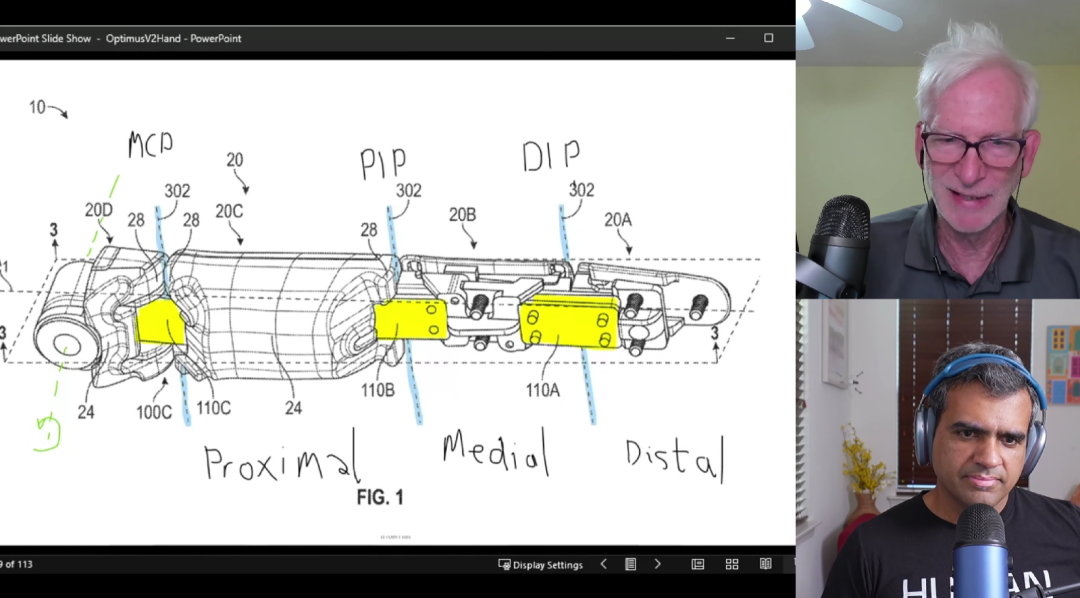1080x598 pixels.
Task: Select the white-haired speaker's video feed
Action: pyautogui.click(x=938, y=150)
